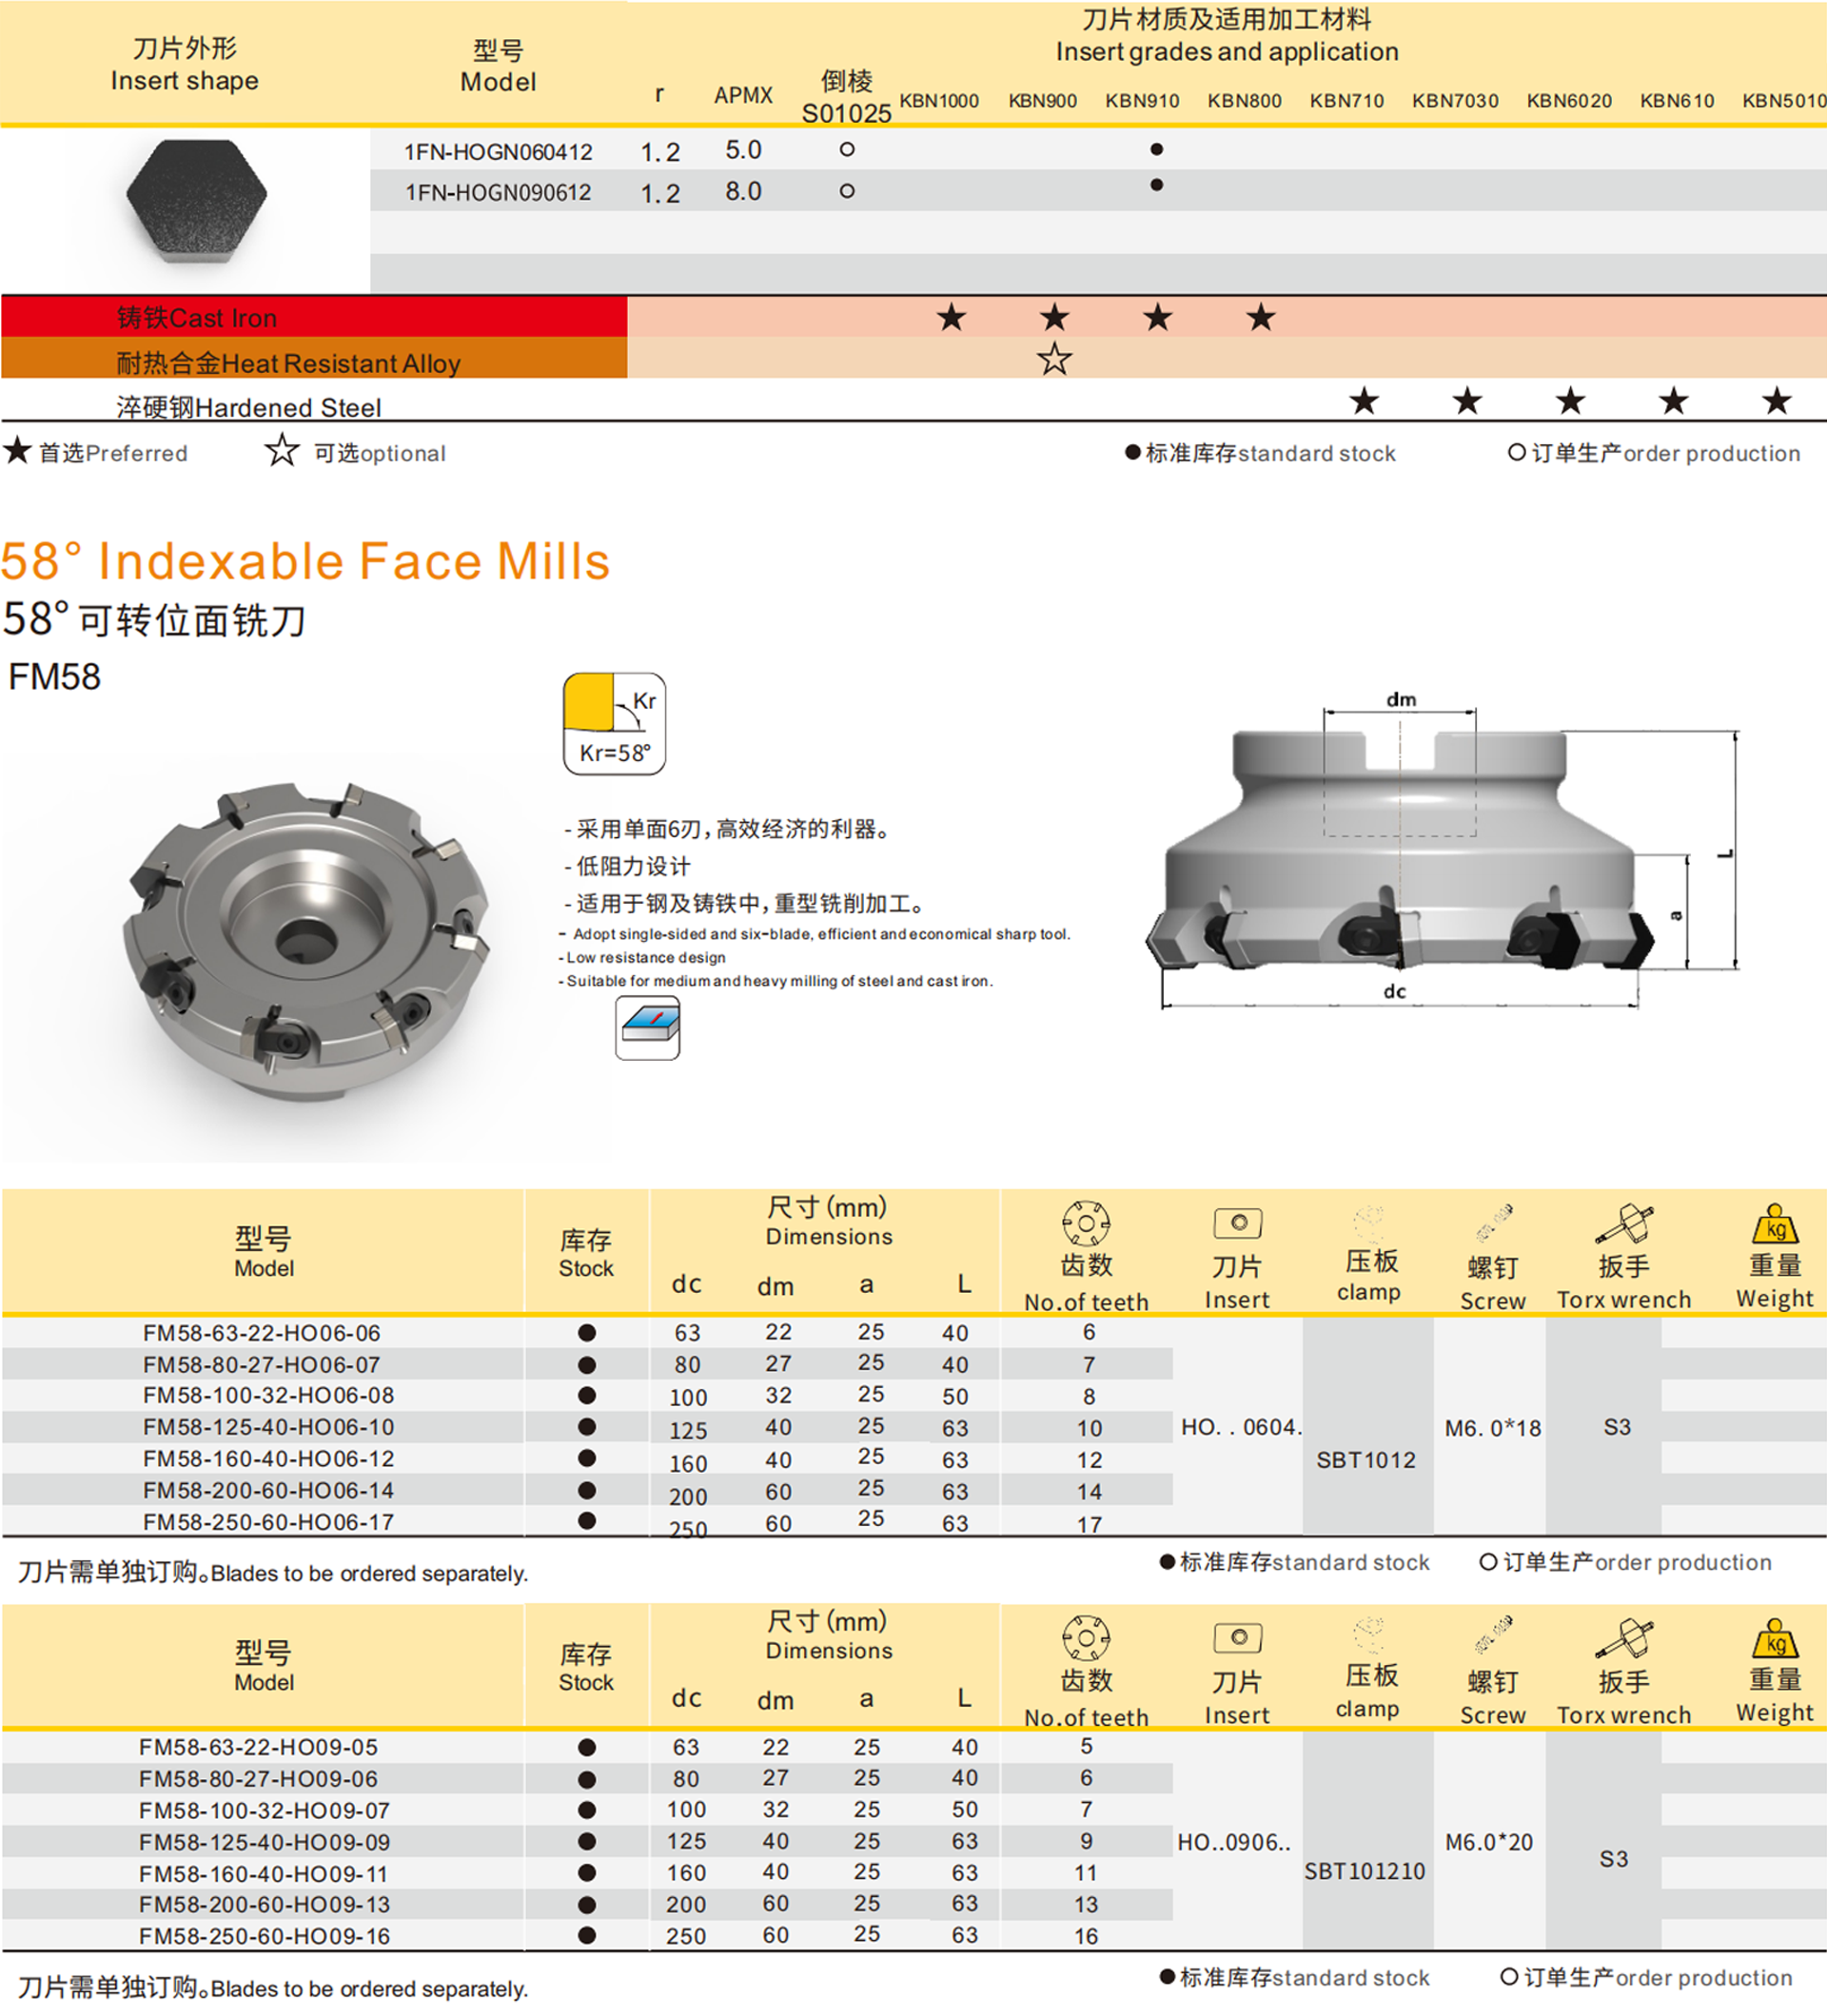Click the clamp icon in first table
The height and width of the screenshot is (2016, 1827).
point(1367,1223)
